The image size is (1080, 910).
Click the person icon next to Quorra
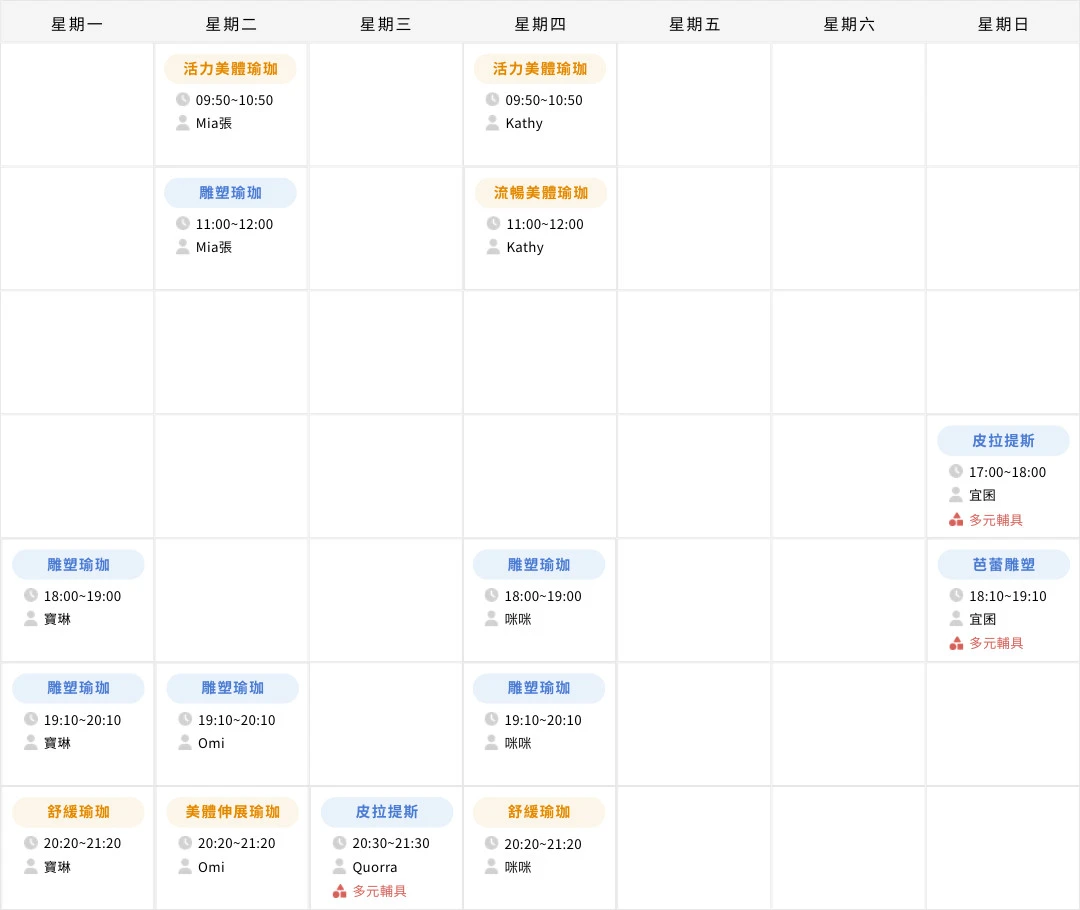pyautogui.click(x=339, y=867)
